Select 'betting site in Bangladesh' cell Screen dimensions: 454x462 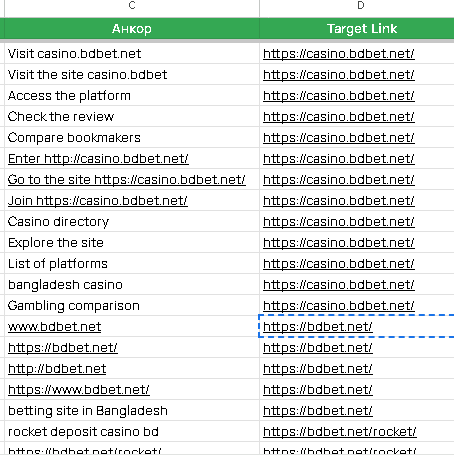point(132,411)
